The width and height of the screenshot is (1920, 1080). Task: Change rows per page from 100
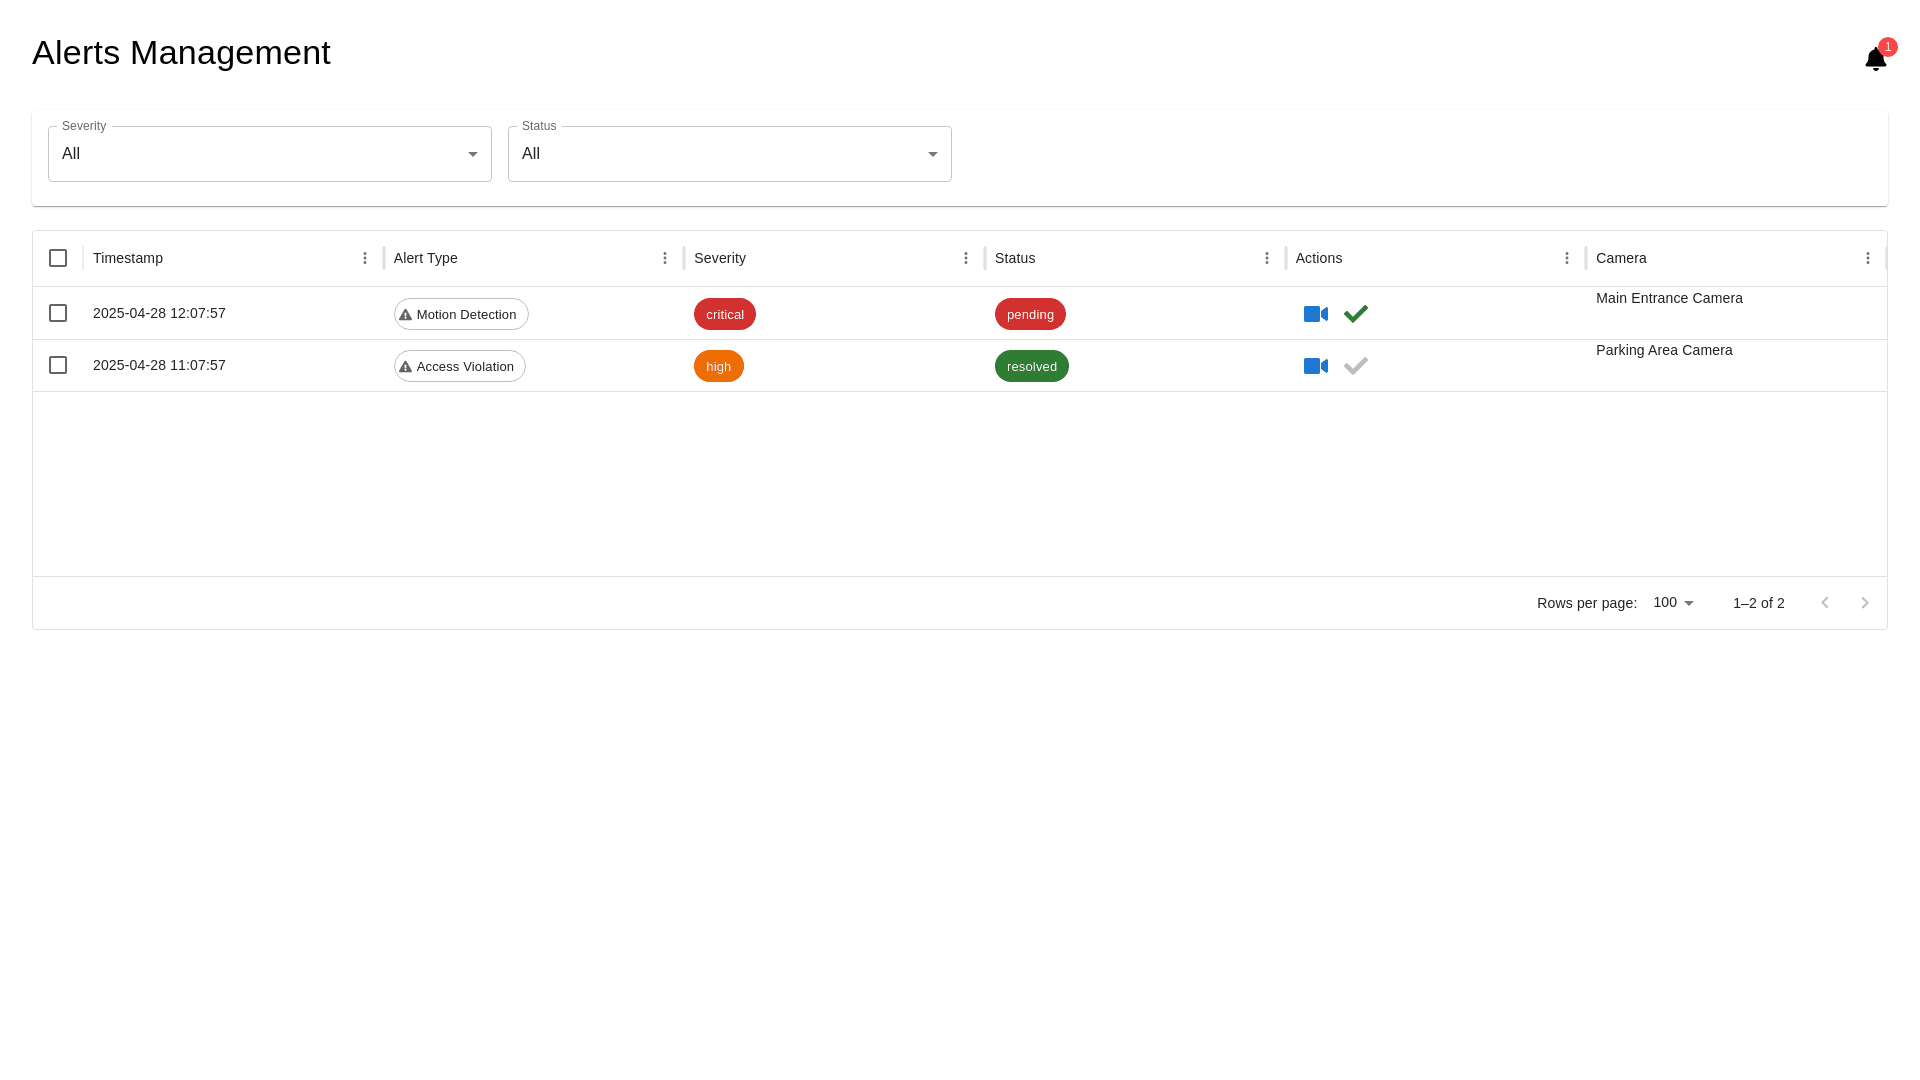1674,603
